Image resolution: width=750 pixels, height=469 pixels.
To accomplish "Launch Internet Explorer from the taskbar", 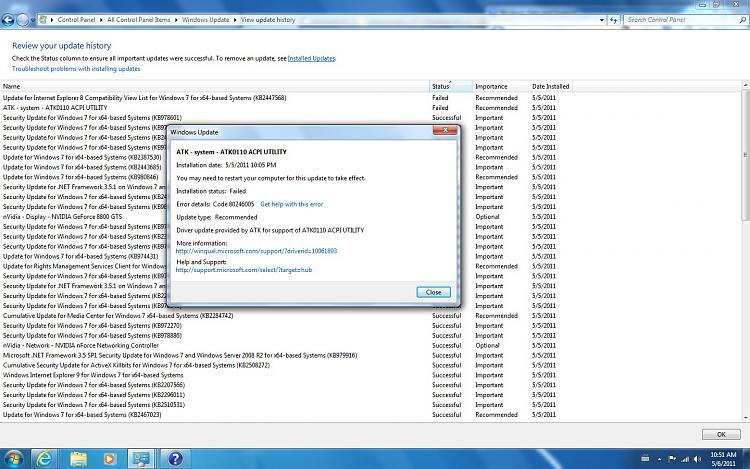I will click(x=44, y=459).
